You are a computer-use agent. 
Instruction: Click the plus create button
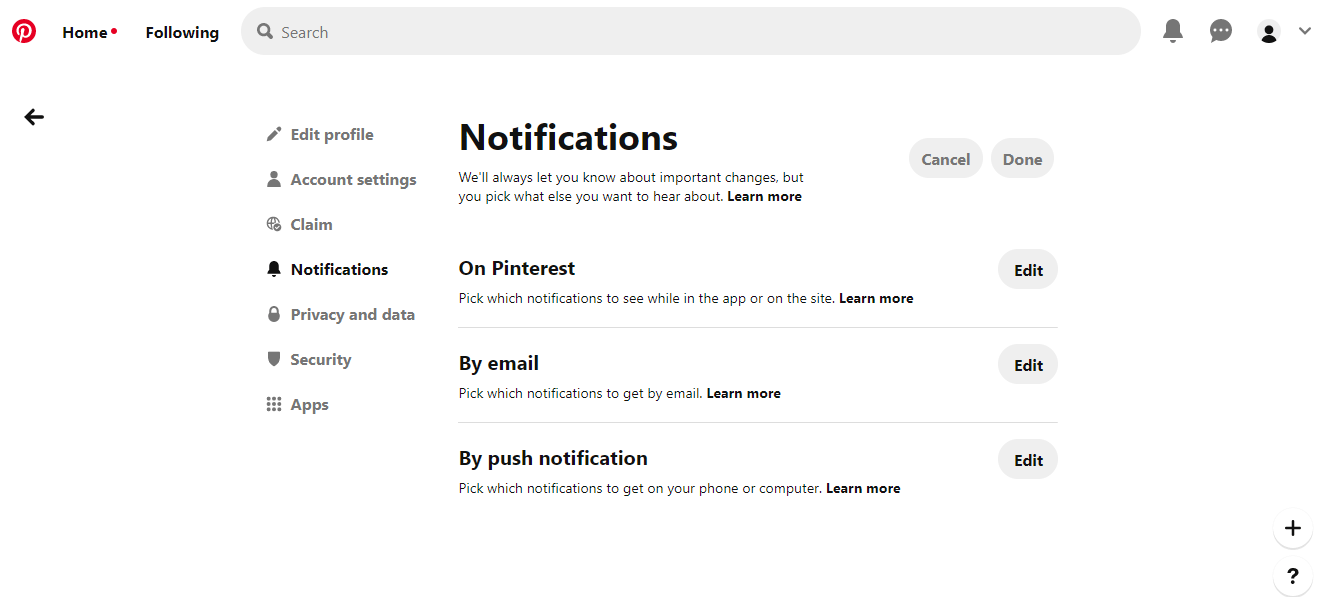(1293, 528)
